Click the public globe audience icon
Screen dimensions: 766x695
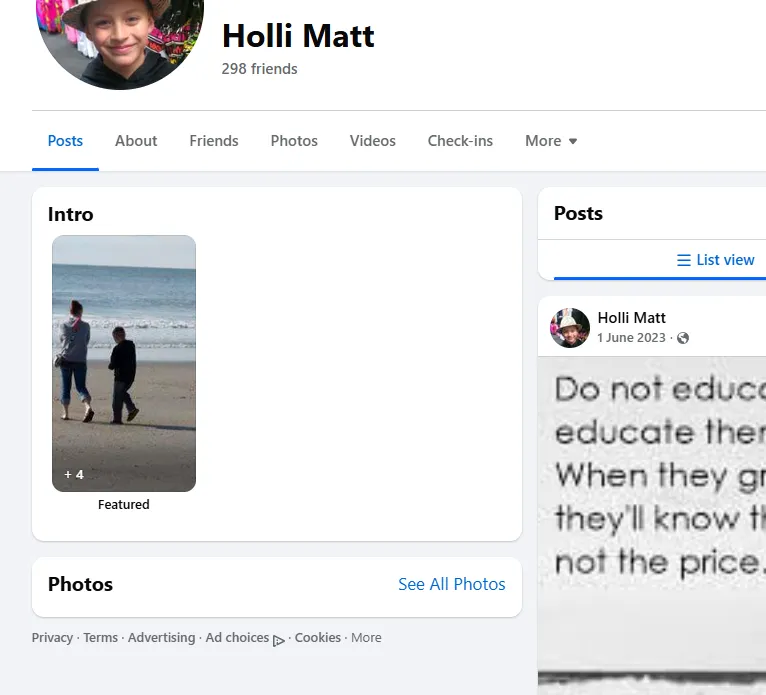click(x=682, y=338)
